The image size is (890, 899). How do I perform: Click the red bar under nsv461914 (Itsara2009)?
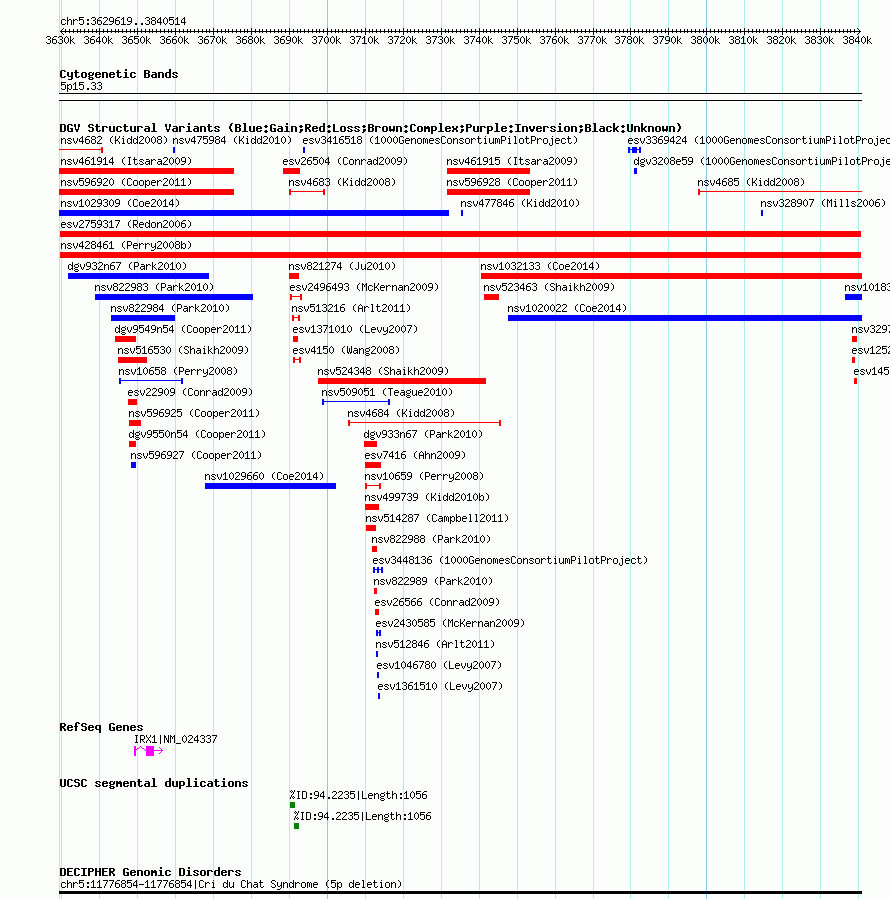point(146,171)
